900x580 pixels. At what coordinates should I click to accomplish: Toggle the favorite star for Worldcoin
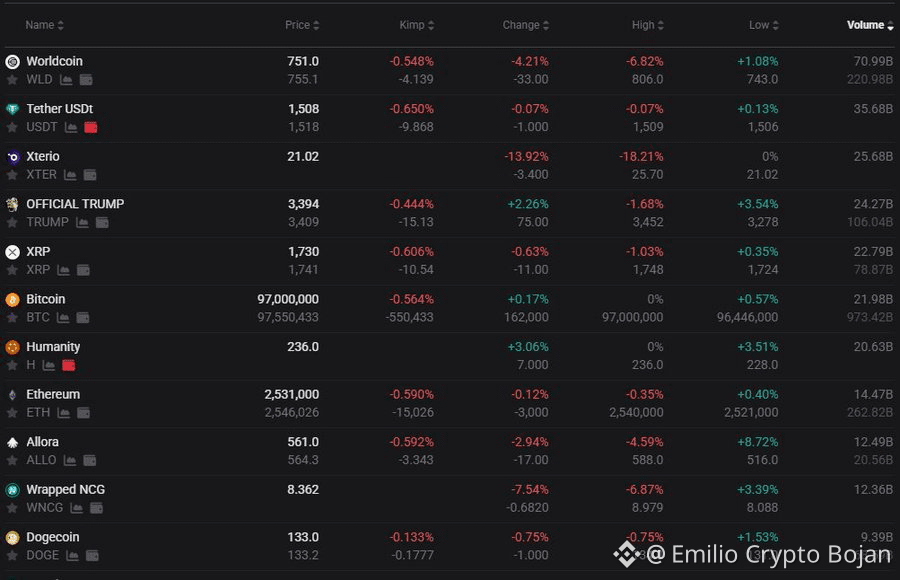tap(12, 80)
